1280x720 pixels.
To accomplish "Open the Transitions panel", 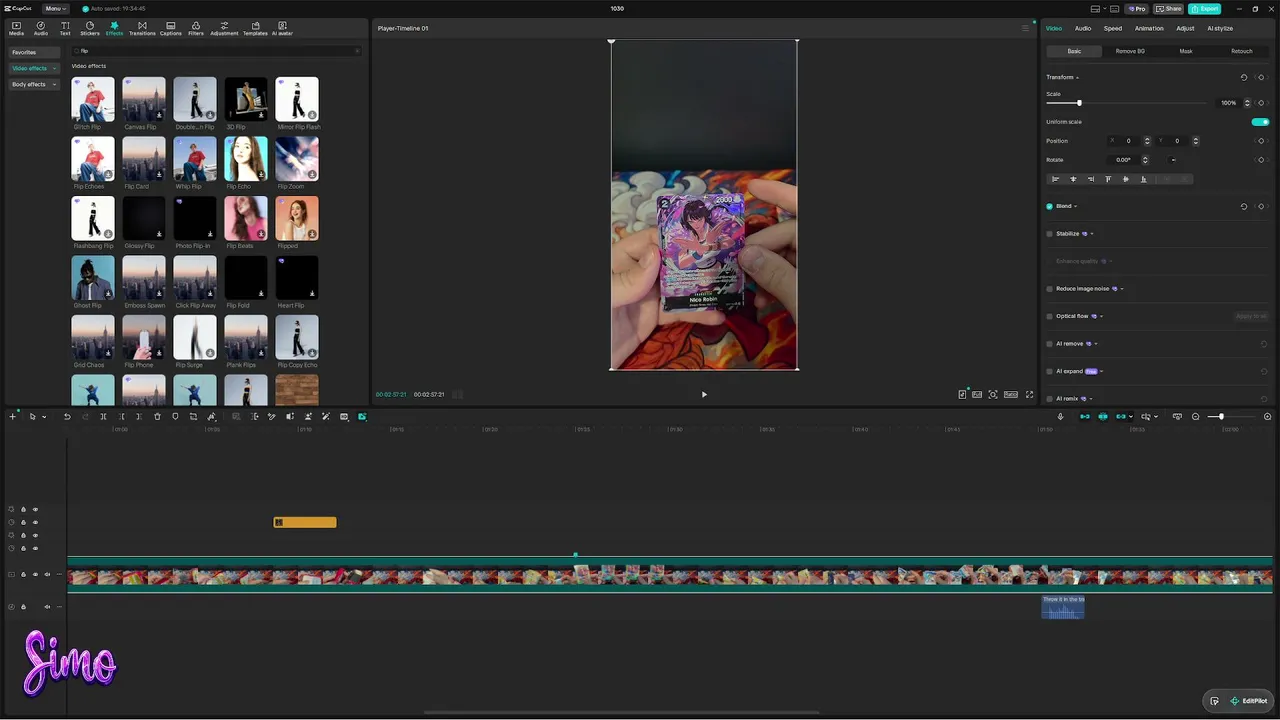I will pos(142,28).
